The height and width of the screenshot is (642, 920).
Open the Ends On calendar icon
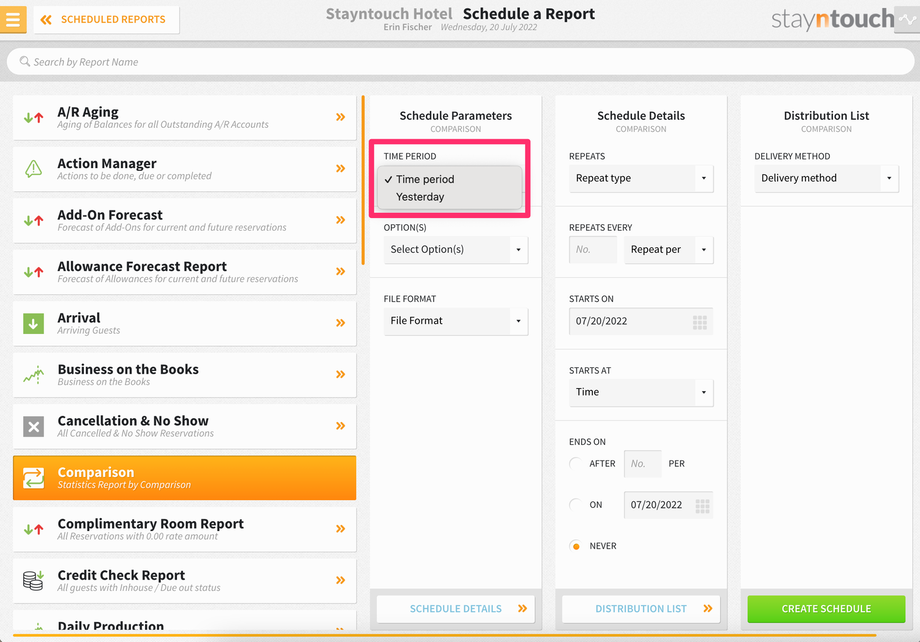tap(702, 506)
